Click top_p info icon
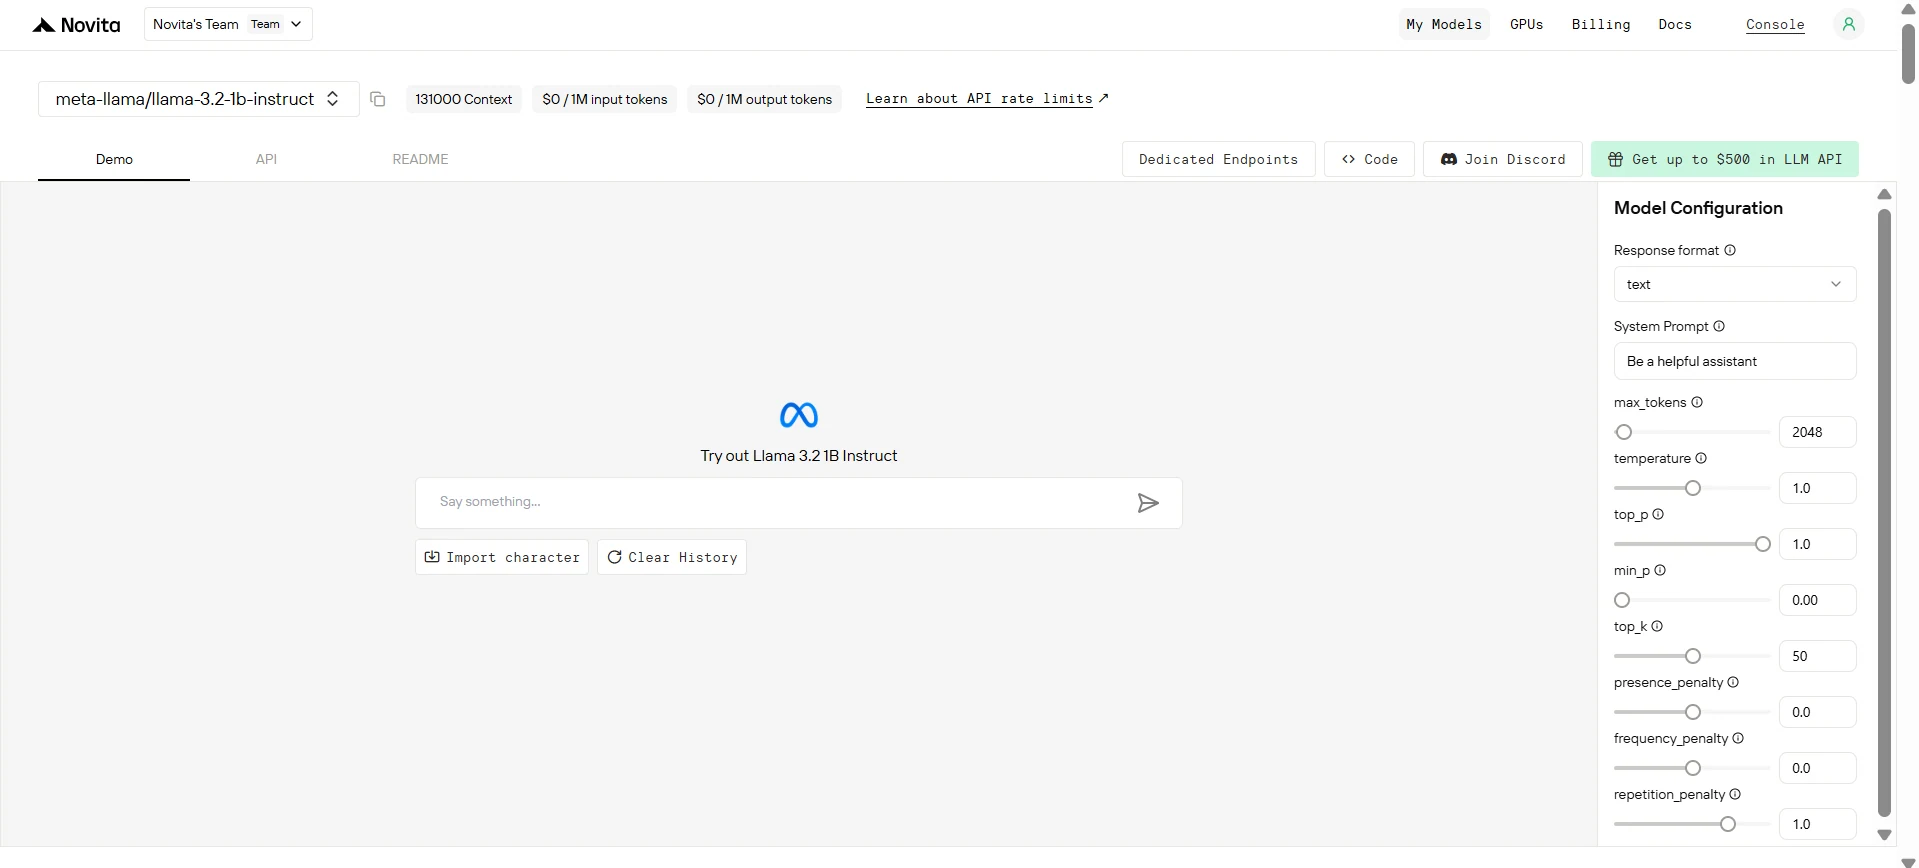This screenshot has width=1919, height=868. coord(1658,514)
